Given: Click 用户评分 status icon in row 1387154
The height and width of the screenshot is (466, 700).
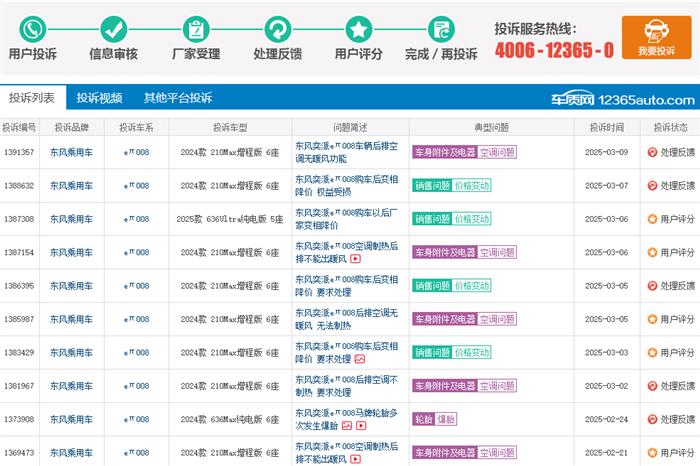Looking at the screenshot, I should pyautogui.click(x=652, y=252).
